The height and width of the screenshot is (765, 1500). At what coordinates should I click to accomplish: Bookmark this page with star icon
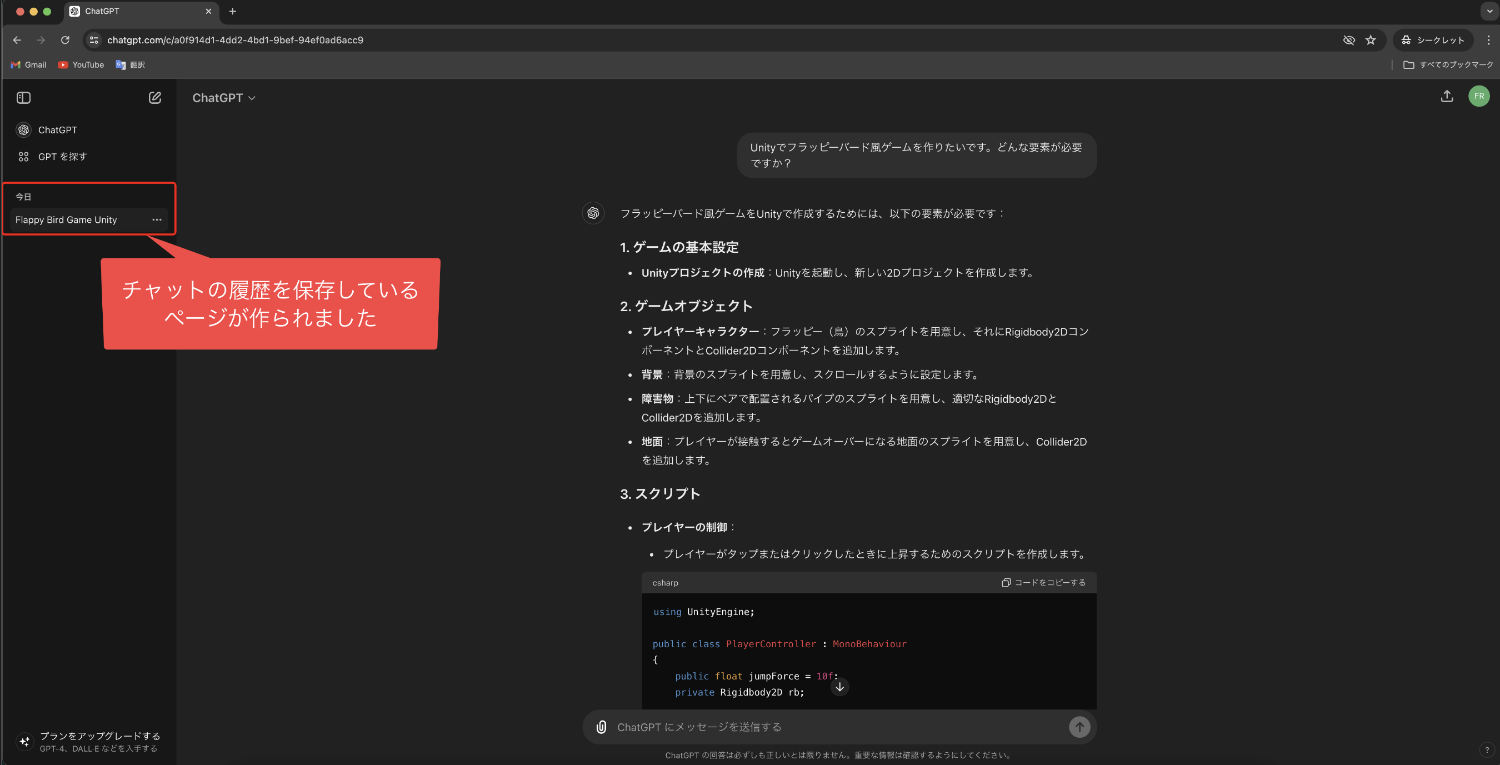1371,40
